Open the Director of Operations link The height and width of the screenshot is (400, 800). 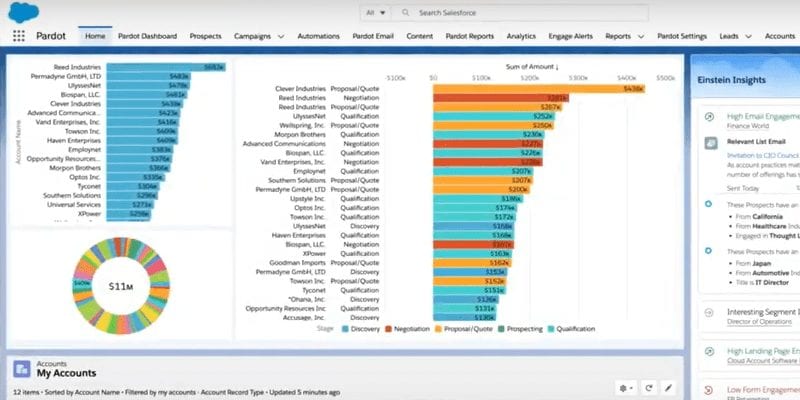[x=760, y=321]
